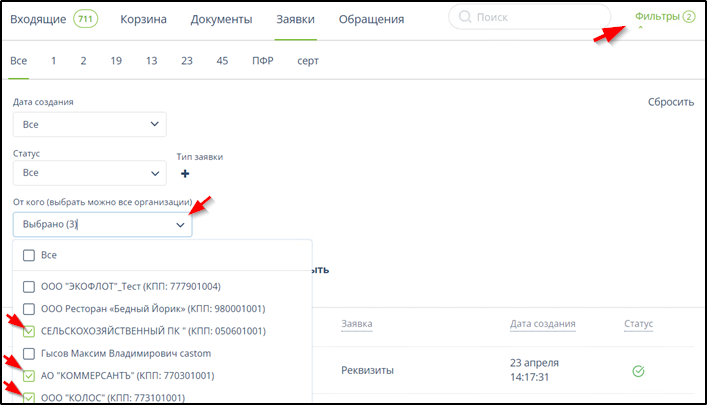Collapse the От кого Выбрано (3) dropdown

[x=102, y=225]
